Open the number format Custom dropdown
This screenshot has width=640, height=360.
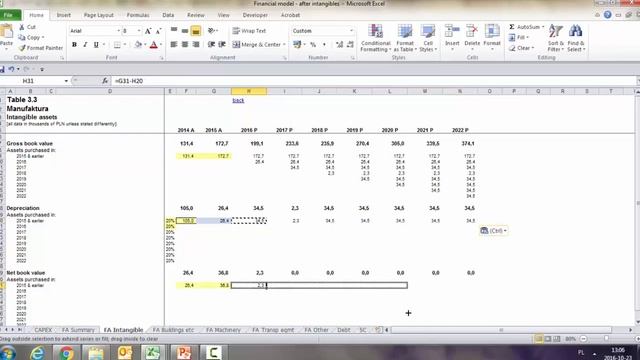tap(351, 31)
